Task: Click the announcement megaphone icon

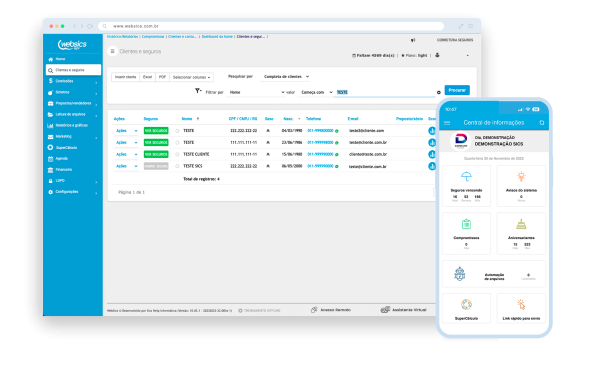Action: click(413, 40)
